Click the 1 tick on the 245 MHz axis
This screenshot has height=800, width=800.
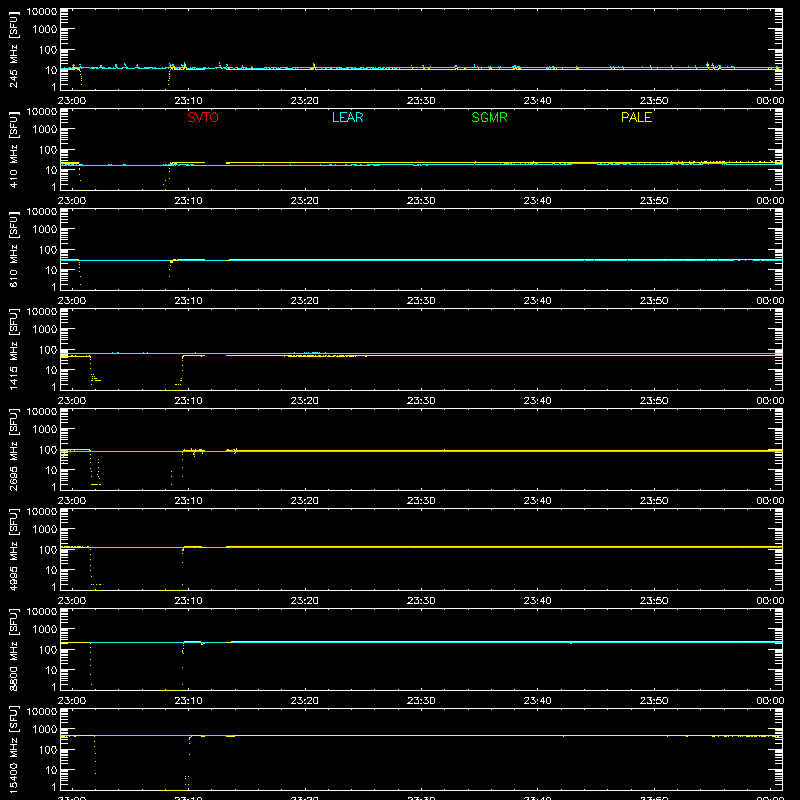[x=54, y=87]
